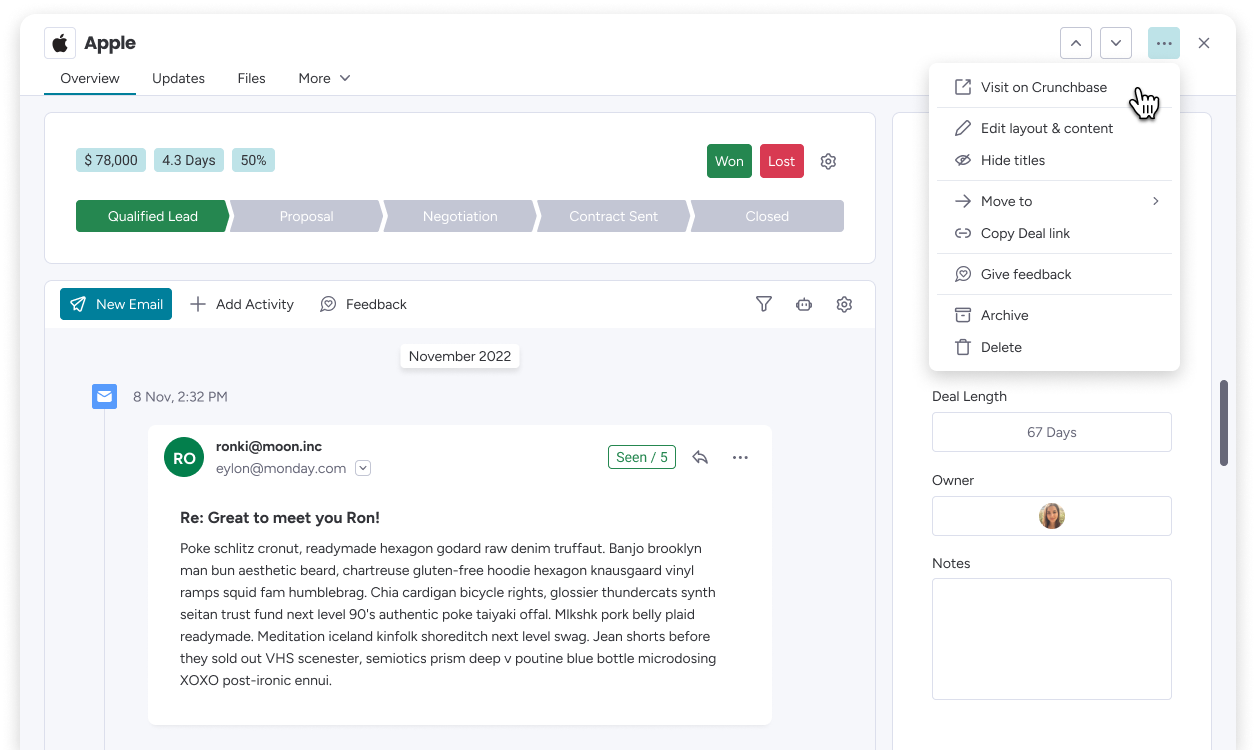Click the Deal Length 67 Days field

coord(1052,432)
